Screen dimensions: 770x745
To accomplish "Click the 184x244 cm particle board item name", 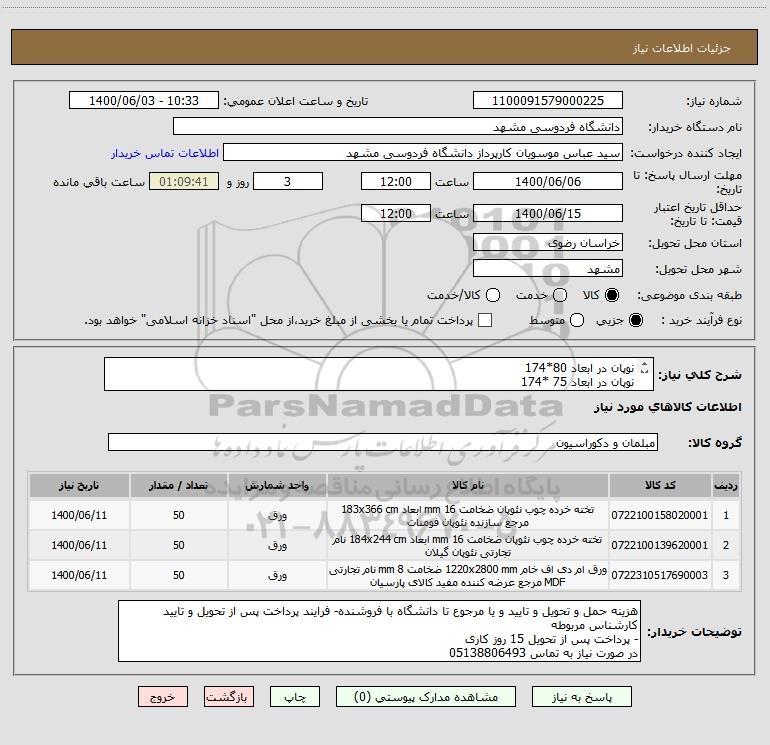I will (x=468, y=546).
